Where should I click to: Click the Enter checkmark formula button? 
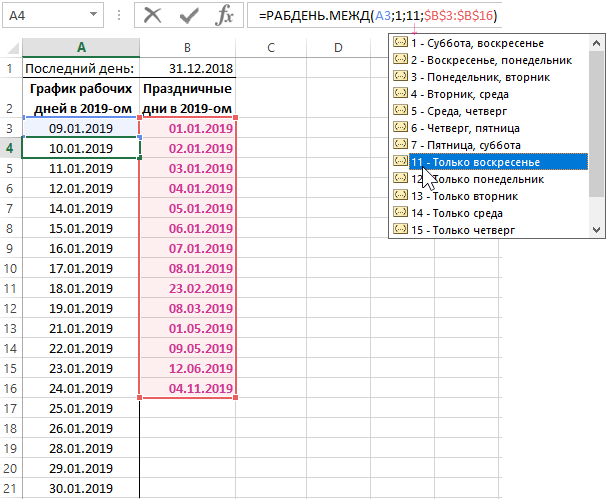point(186,16)
